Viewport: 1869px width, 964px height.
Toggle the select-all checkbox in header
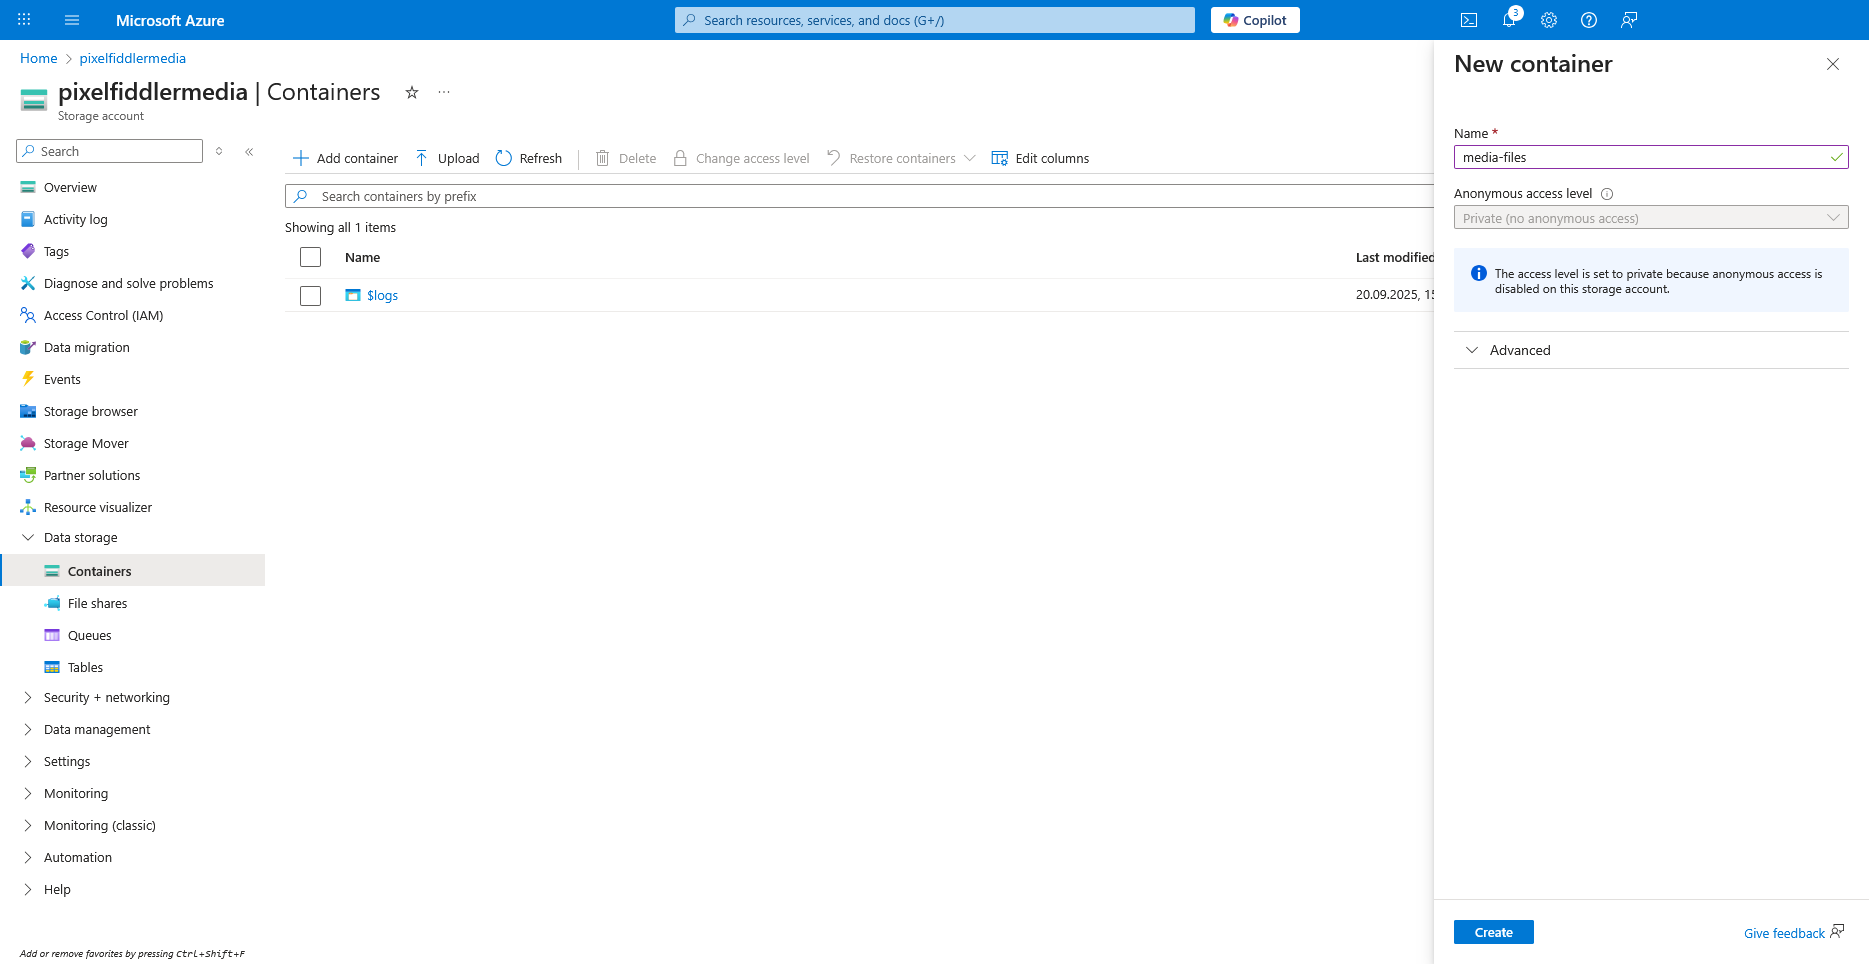tap(311, 258)
